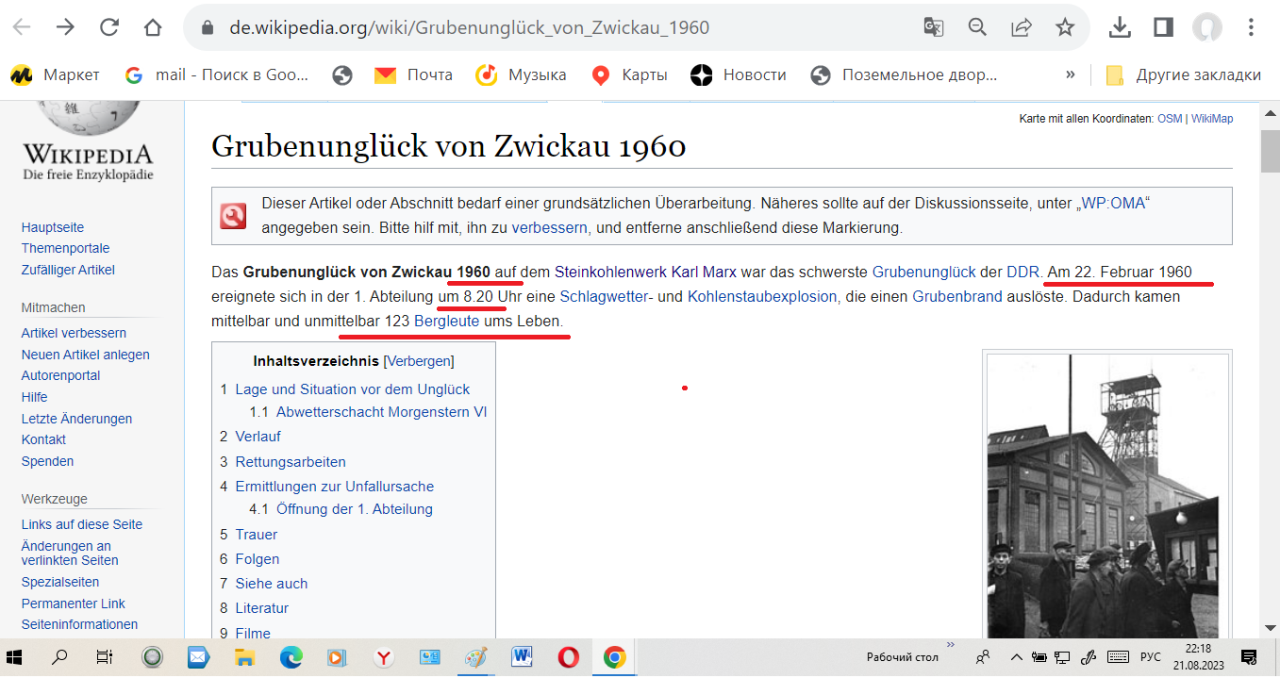Open the mail - Поиск в Goo... bookmark
1280x678 pixels.
click(x=217, y=75)
